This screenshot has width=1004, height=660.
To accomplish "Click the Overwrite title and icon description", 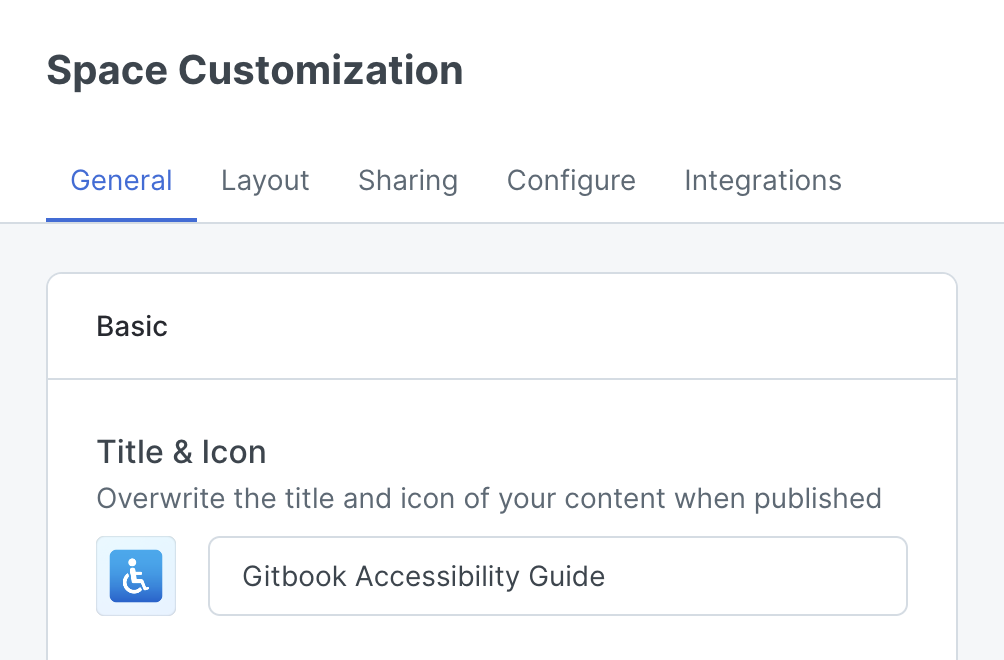I will (x=489, y=499).
